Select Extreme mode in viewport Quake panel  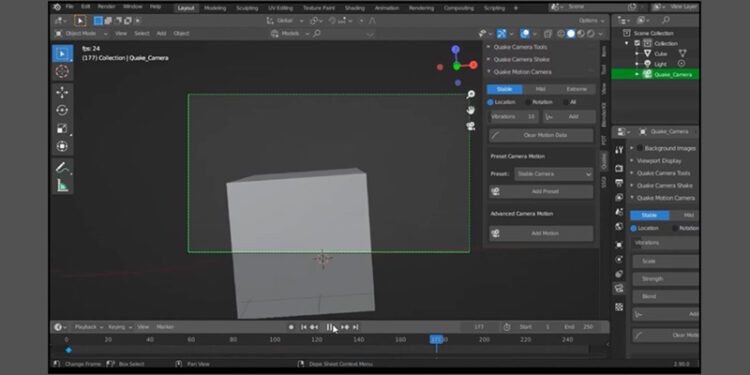(x=576, y=89)
